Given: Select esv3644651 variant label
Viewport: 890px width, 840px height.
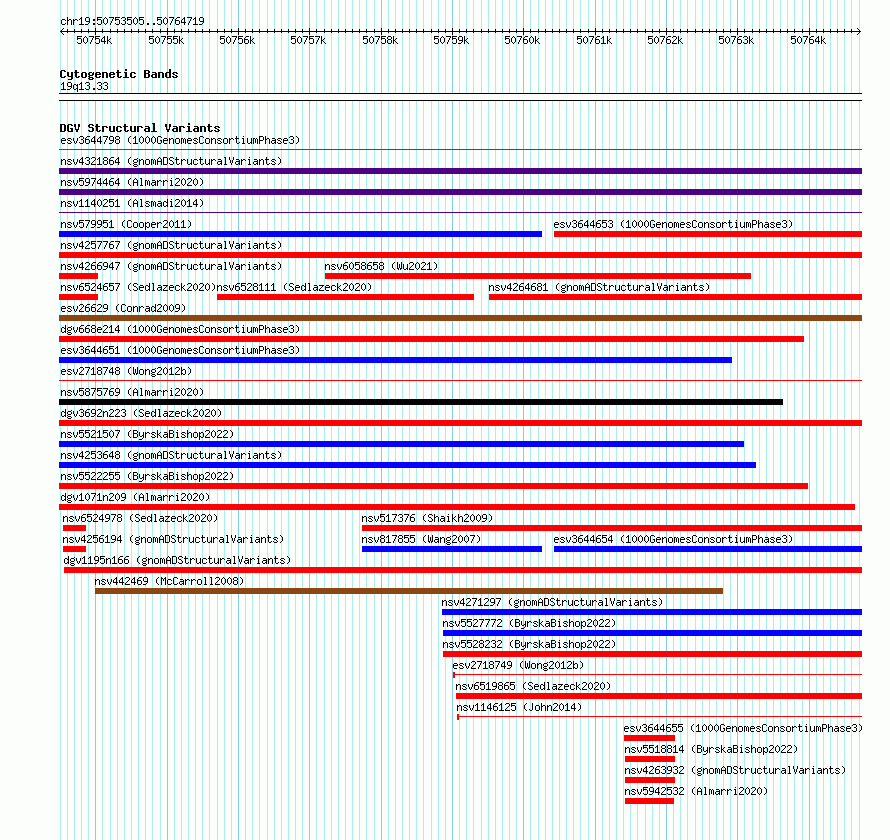Looking at the screenshot, I should tap(180, 350).
